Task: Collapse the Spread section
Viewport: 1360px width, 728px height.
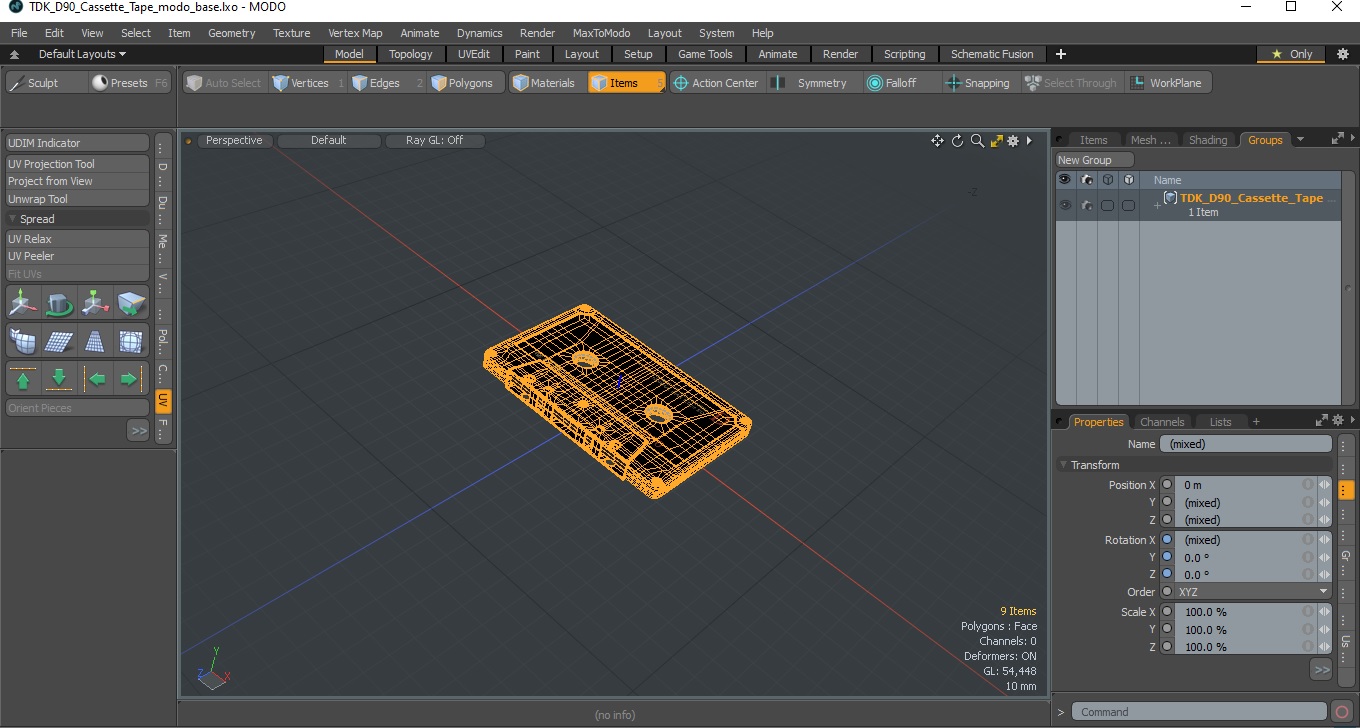Action: click(x=13, y=219)
